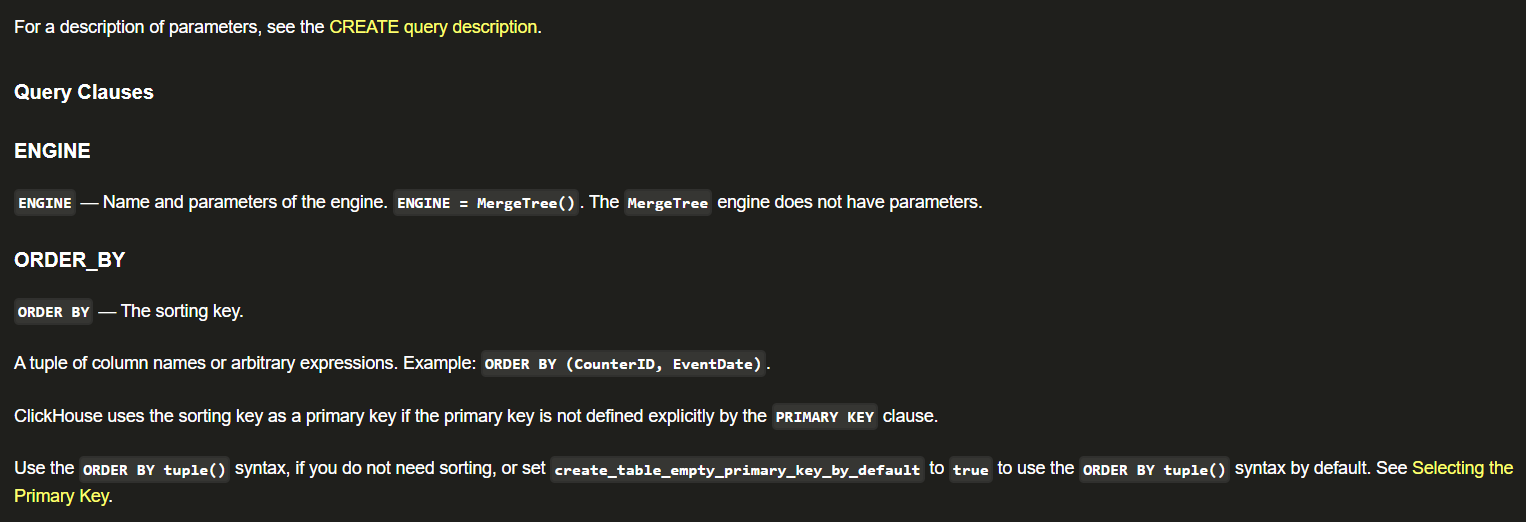
Task: Click the 'For a description of parameters' text
Action: (x=138, y=27)
